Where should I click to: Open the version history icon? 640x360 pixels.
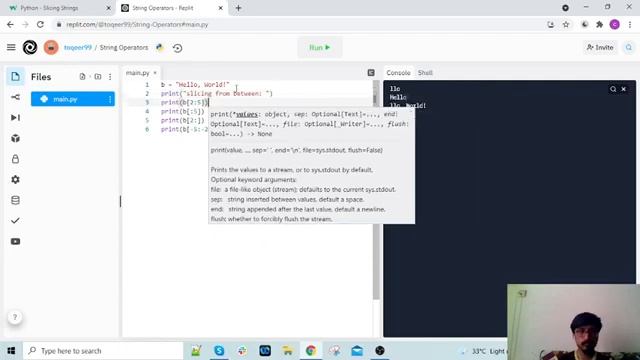click(177, 48)
